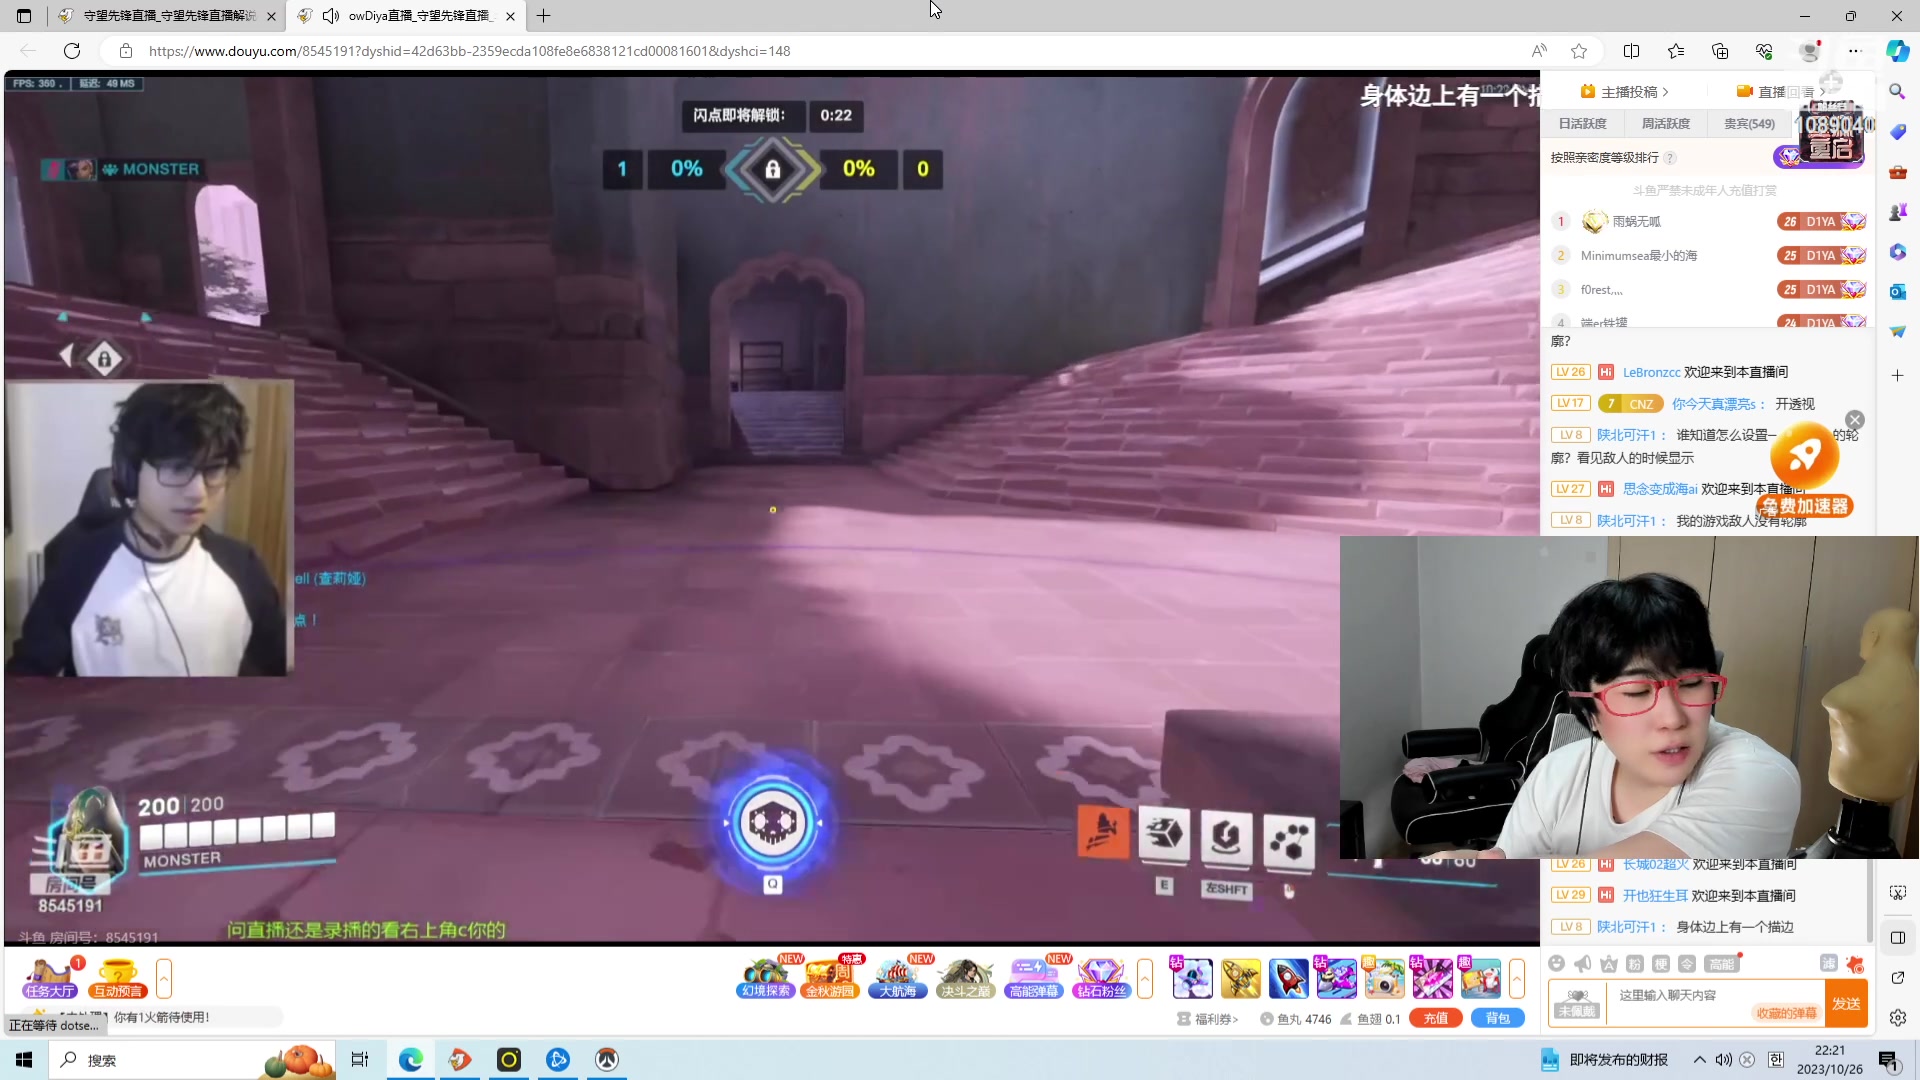1920x1080 pixels.
Task: Click the Windows taskbar search box
Action: pos(190,1060)
